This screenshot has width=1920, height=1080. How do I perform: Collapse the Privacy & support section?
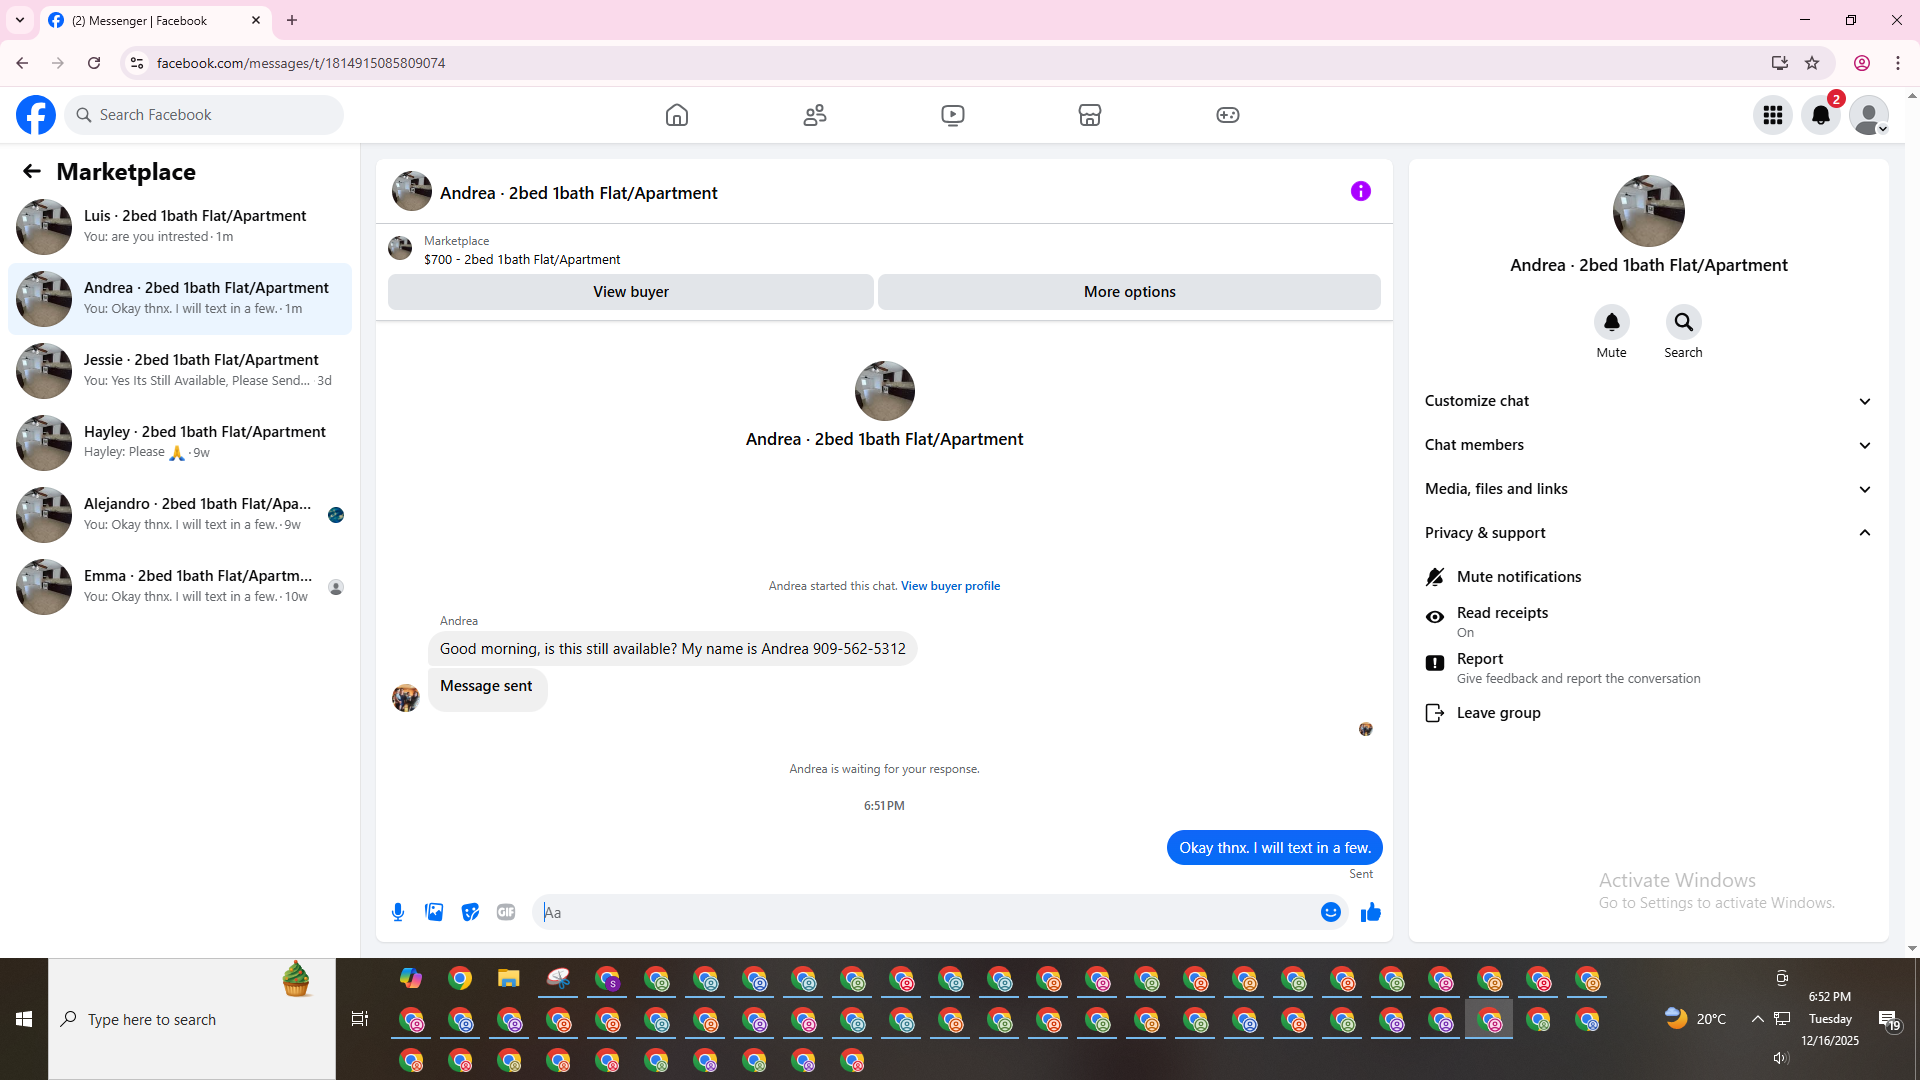pos(1649,533)
